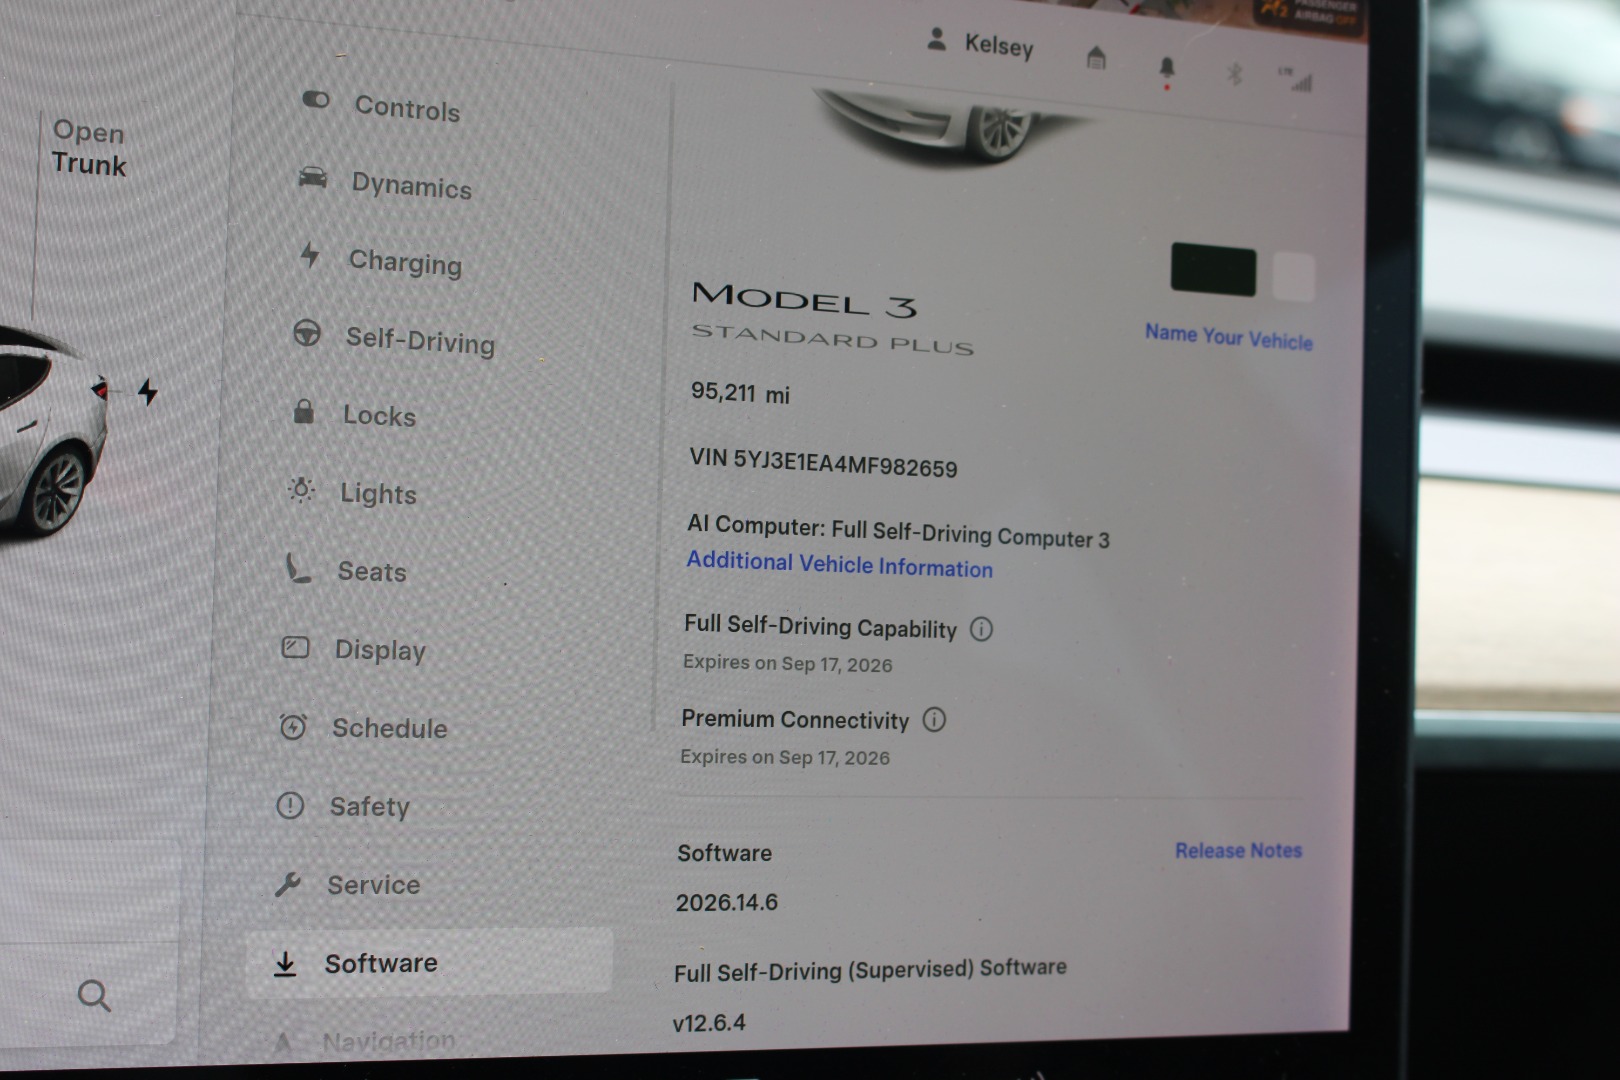Click the Seats icon
The image size is (1620, 1080).
click(298, 568)
